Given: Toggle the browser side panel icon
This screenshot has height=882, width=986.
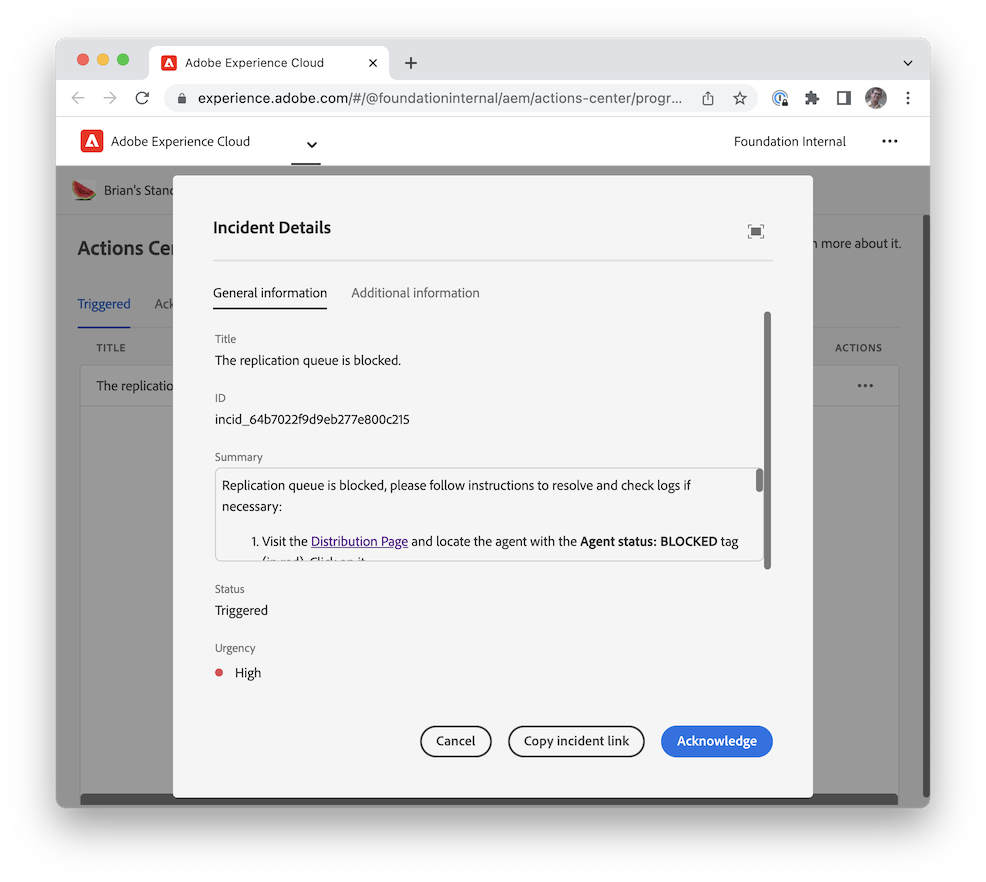Looking at the screenshot, I should [843, 98].
